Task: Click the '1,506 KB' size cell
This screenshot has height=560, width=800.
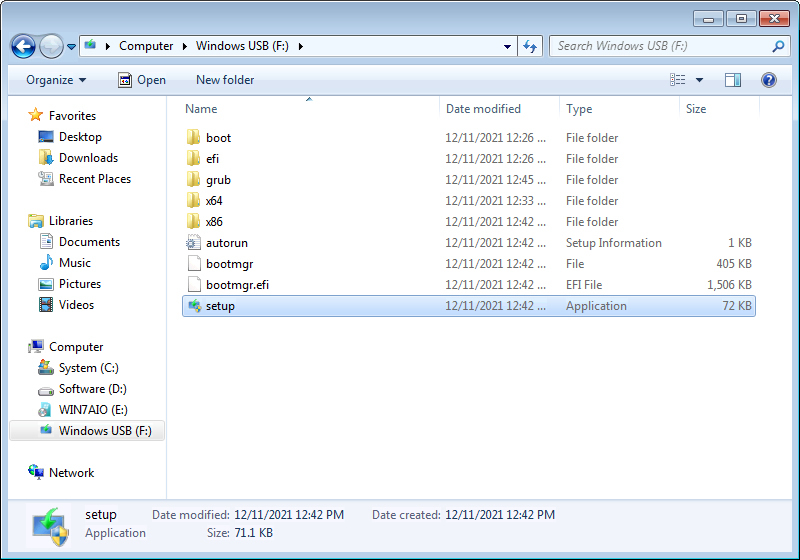Action: coord(729,285)
